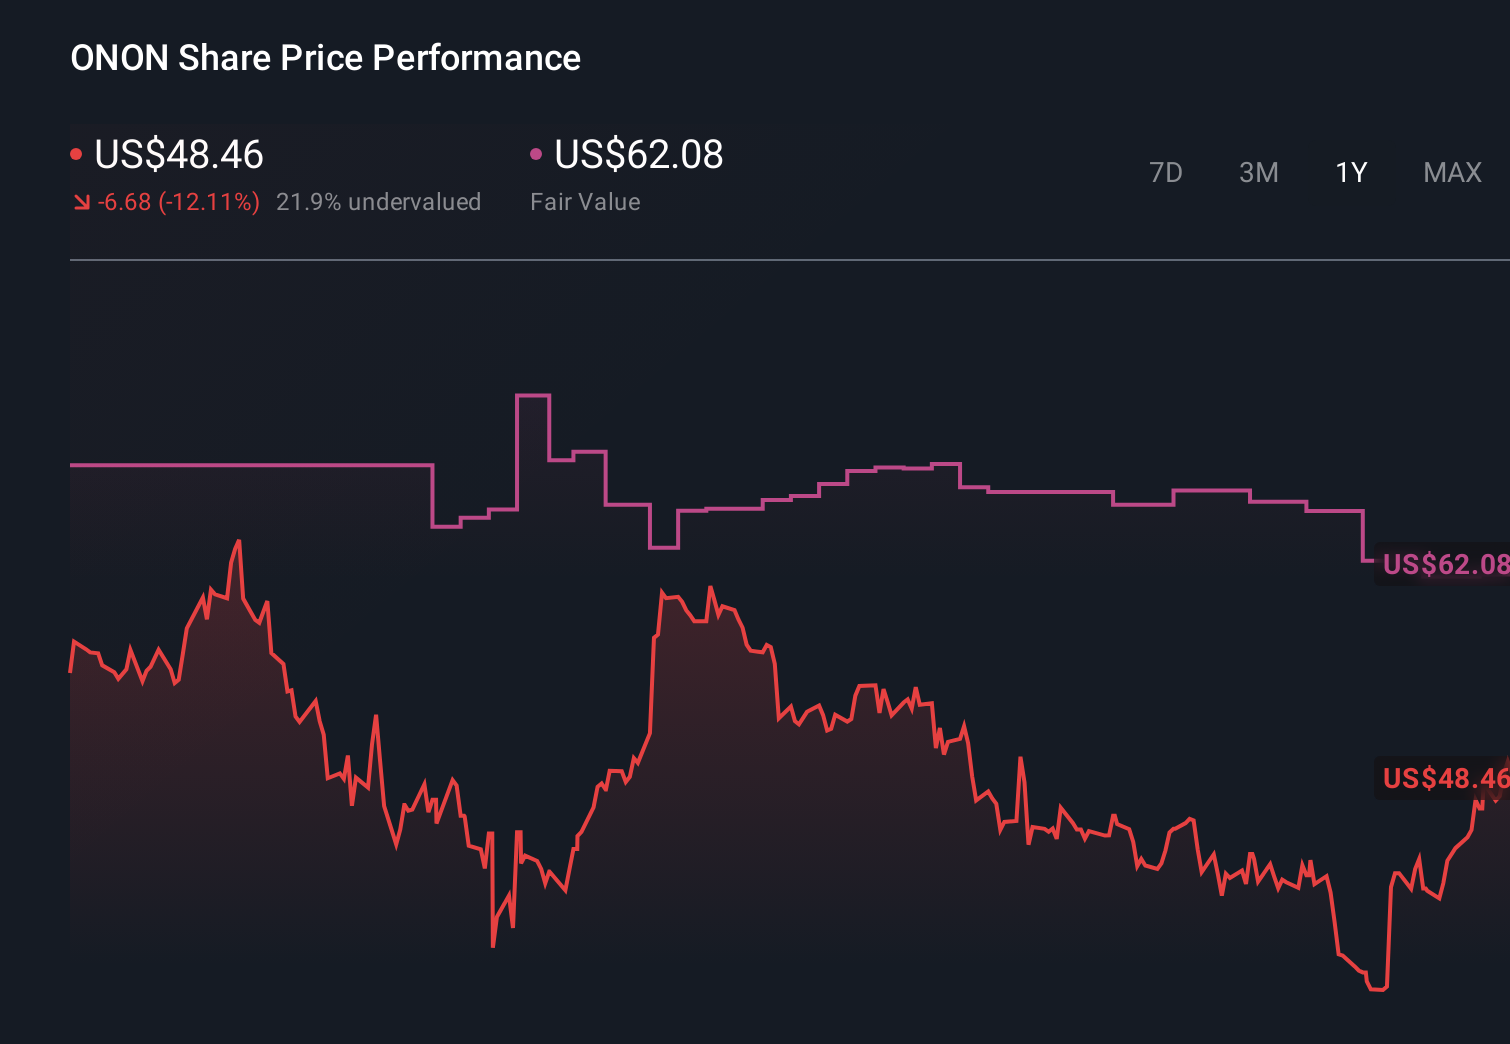Click the peak of the red price line
The width and height of the screenshot is (1510, 1044).
[239, 542]
